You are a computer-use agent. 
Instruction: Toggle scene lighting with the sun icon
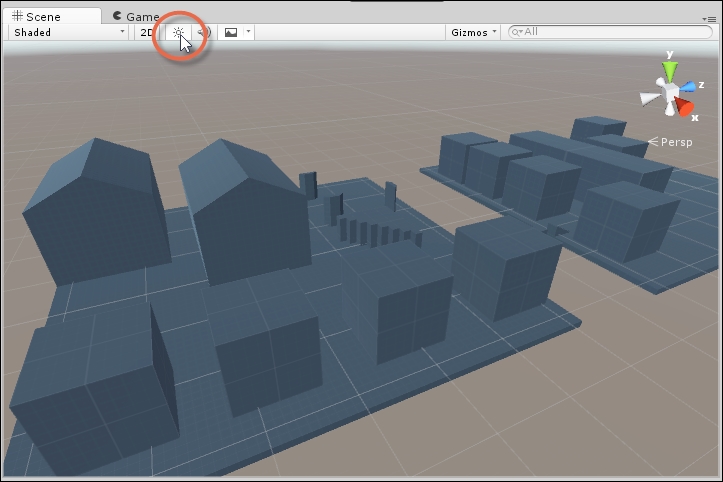click(x=179, y=32)
